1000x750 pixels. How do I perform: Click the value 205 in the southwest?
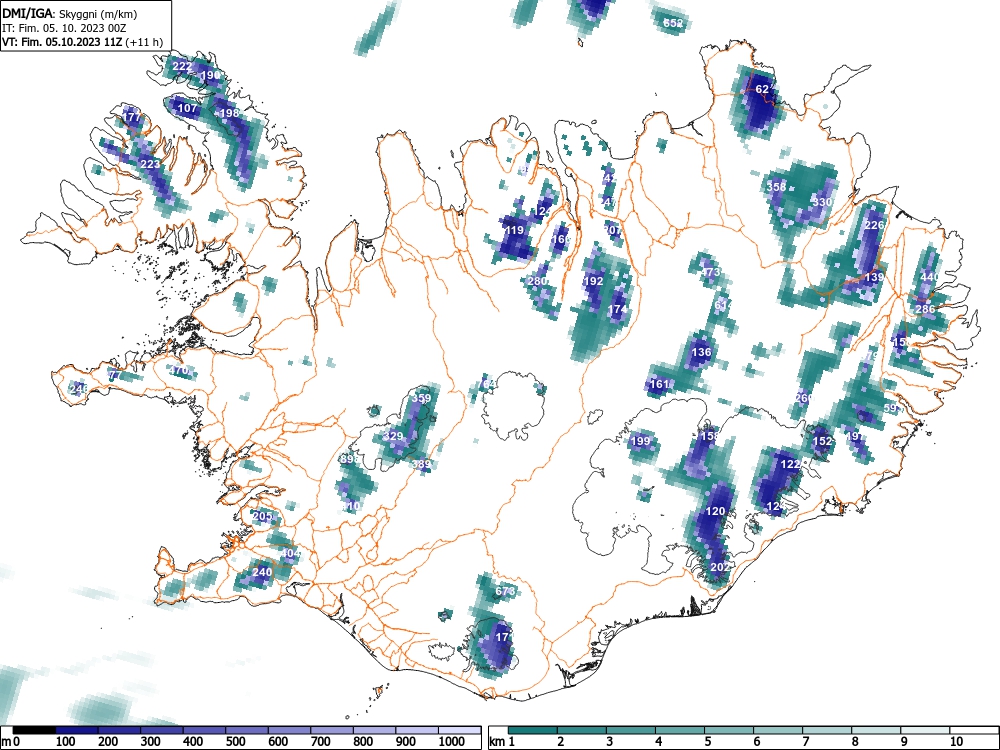(263, 516)
